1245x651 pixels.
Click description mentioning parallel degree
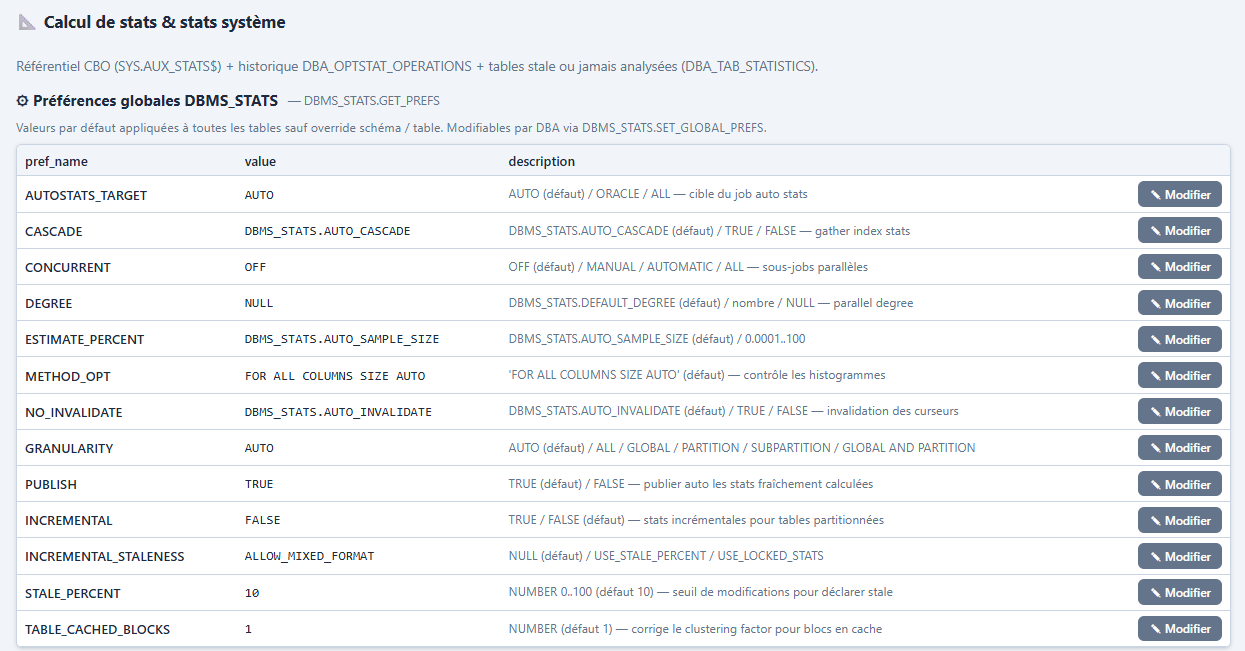tap(711, 303)
